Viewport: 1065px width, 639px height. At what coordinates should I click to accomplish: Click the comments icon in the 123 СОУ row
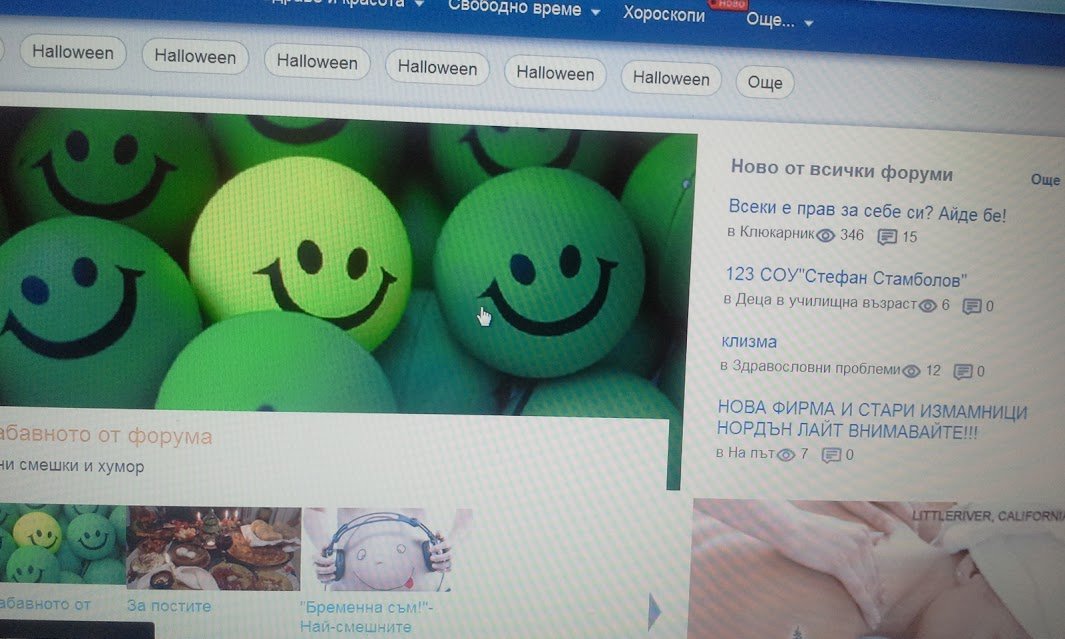972,306
